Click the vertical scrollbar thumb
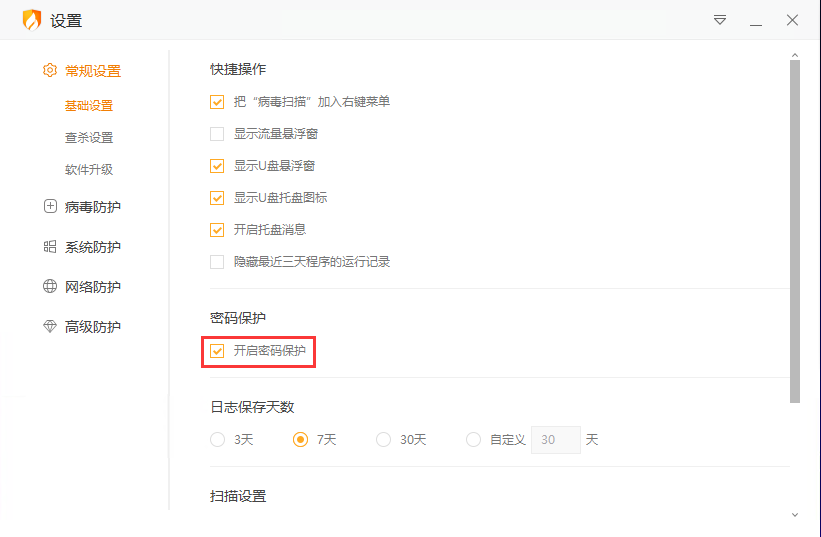The height and width of the screenshot is (537, 821). click(795, 230)
